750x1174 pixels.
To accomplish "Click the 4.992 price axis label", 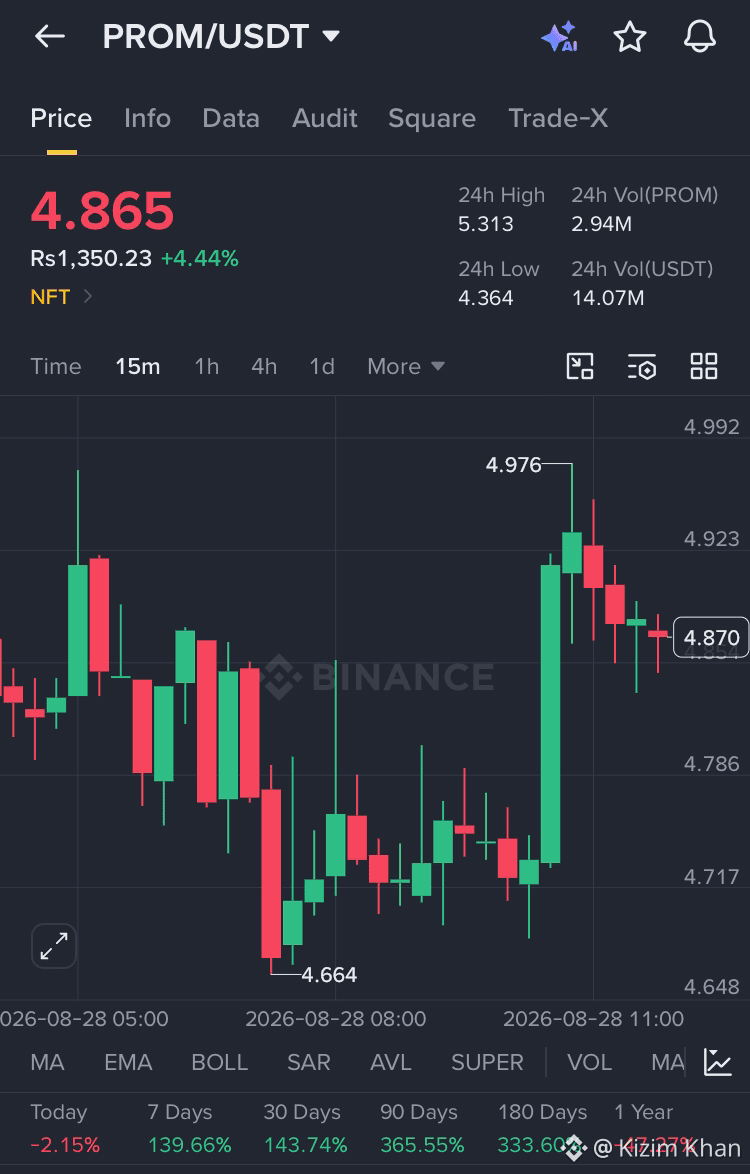I will point(711,426).
